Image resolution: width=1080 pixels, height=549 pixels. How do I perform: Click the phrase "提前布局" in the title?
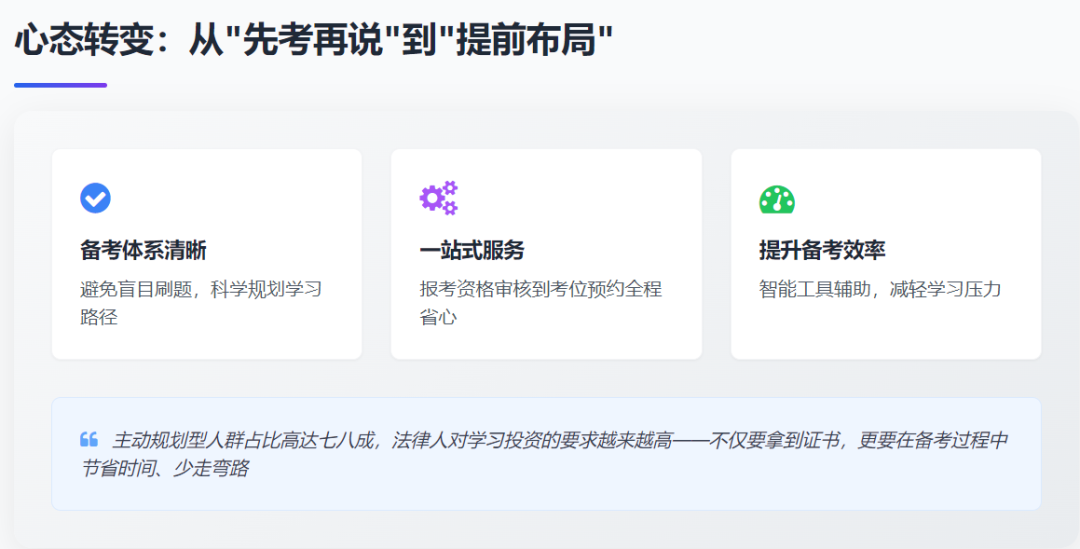tap(532, 42)
